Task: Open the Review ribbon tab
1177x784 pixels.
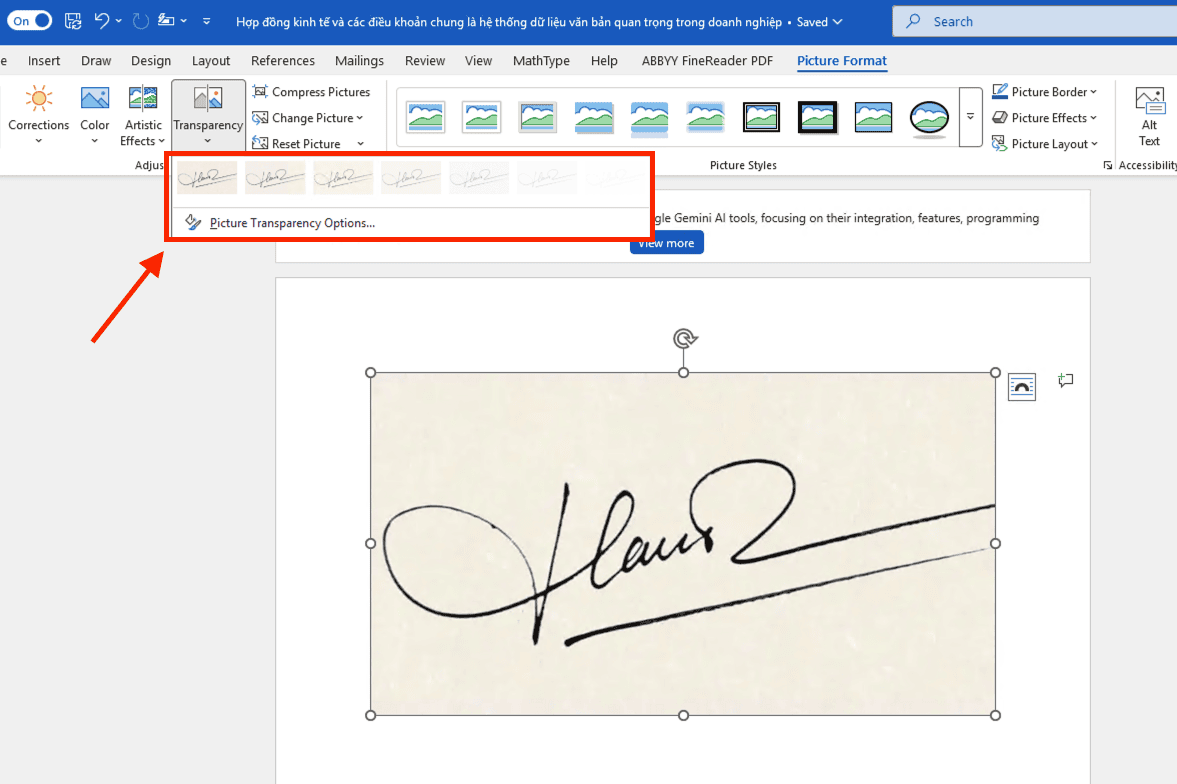Action: (x=425, y=61)
